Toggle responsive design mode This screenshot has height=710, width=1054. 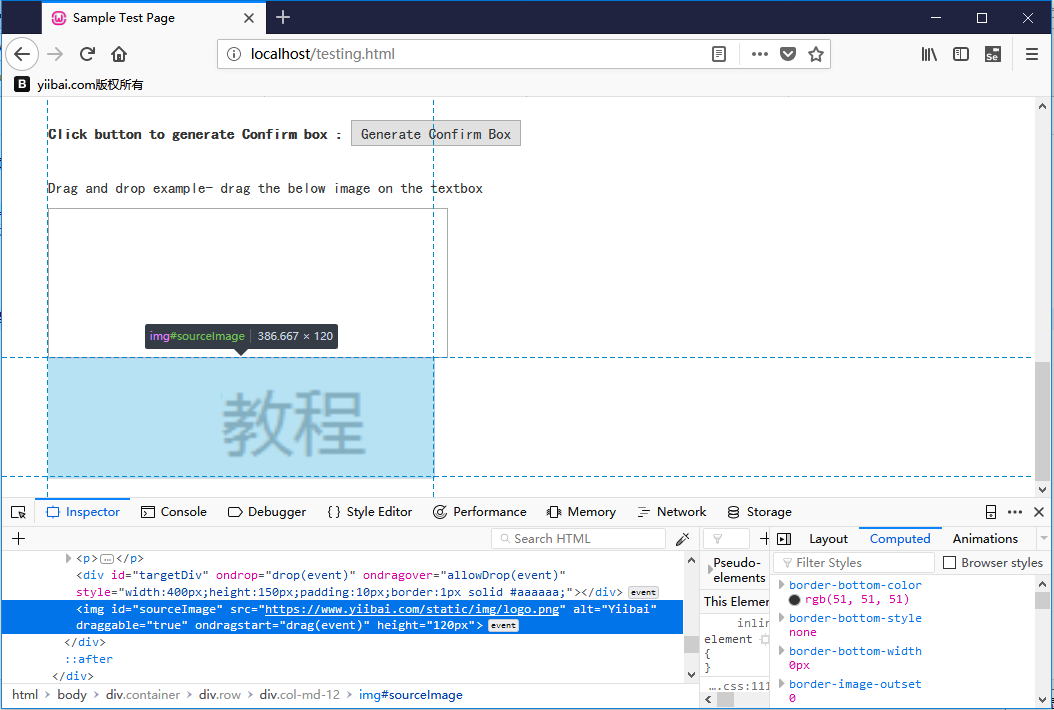[x=991, y=512]
